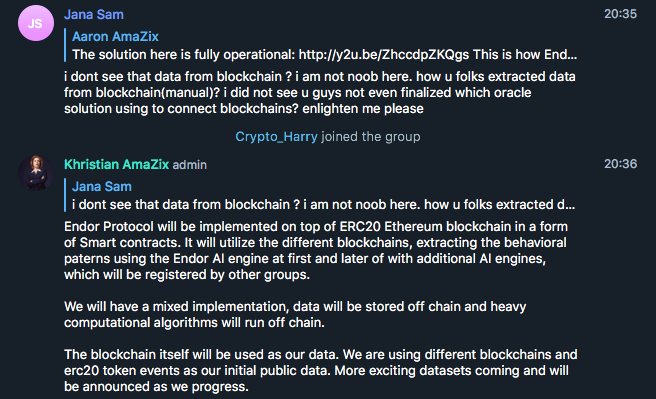The height and width of the screenshot is (399, 656).
Task: Click the Jana Sam name in the reply quote
Action: 102,187
